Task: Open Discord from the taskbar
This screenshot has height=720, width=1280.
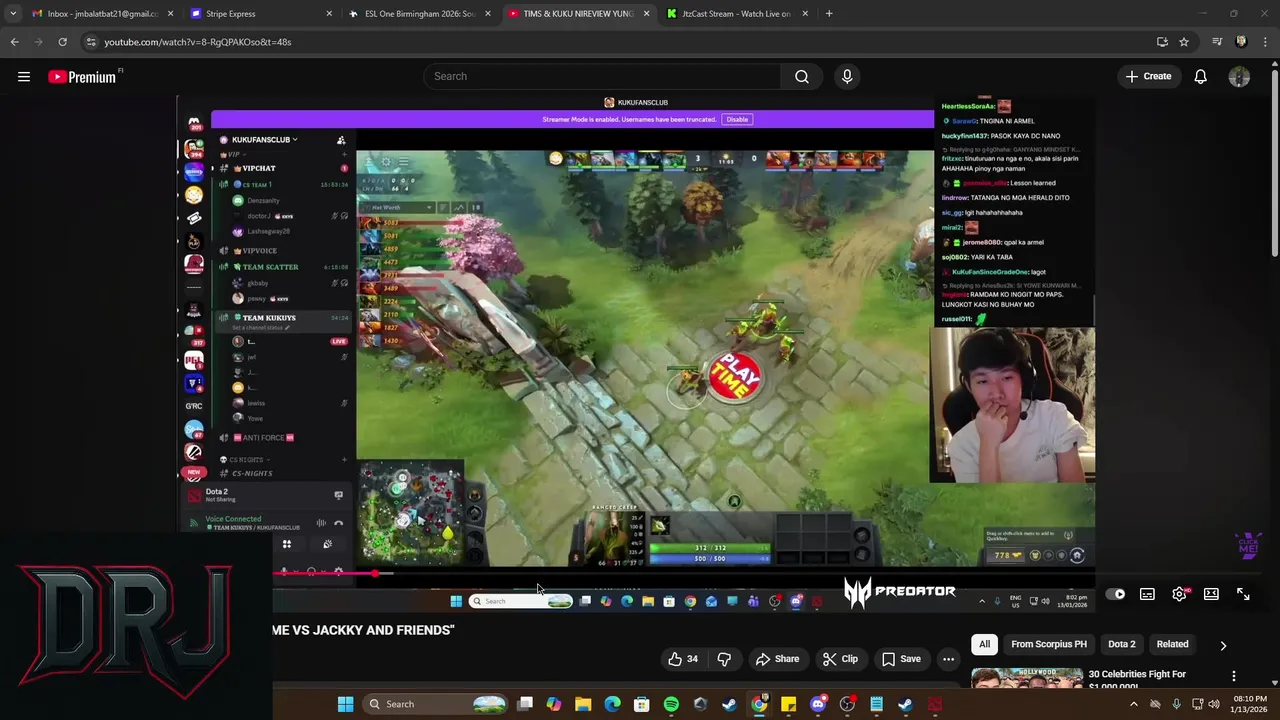Action: (818, 704)
